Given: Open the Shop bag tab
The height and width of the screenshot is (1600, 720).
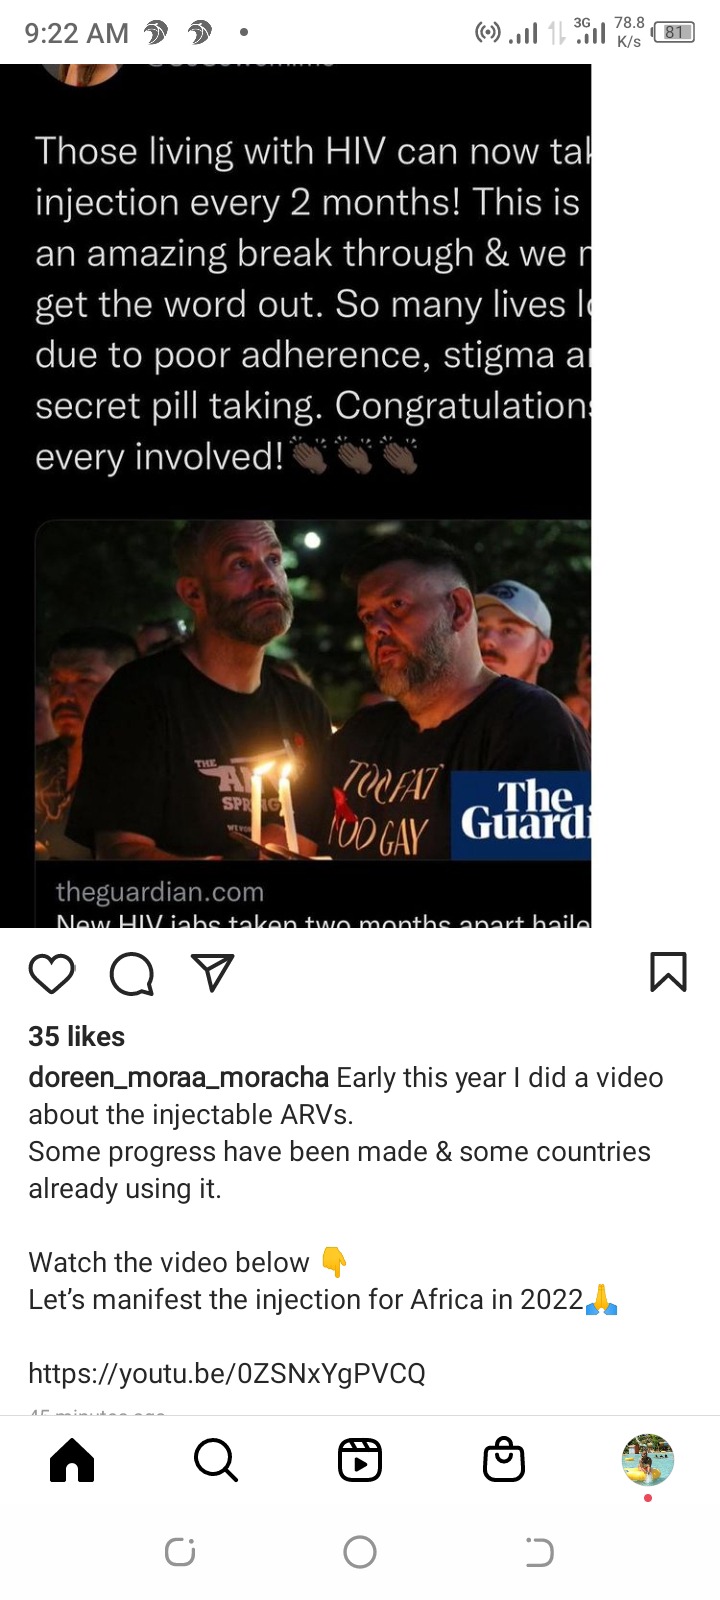Looking at the screenshot, I should tap(504, 1460).
